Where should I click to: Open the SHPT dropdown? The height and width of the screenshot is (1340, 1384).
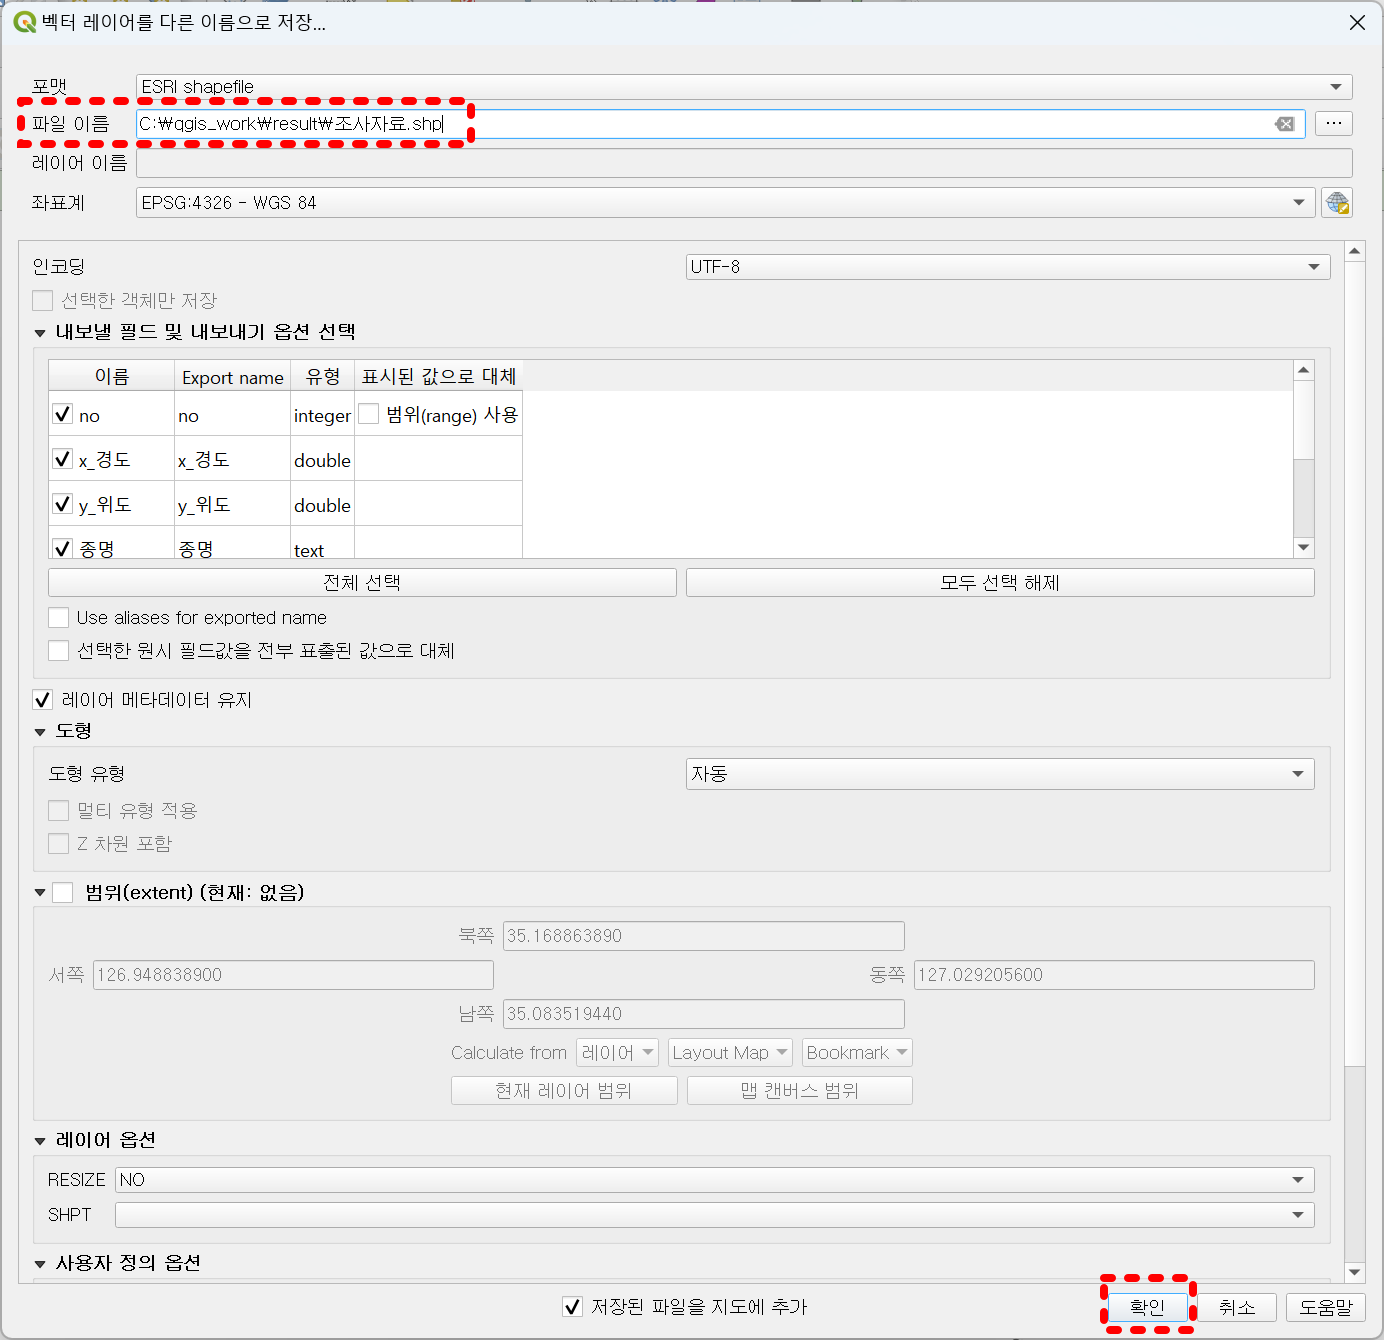(x=714, y=1215)
